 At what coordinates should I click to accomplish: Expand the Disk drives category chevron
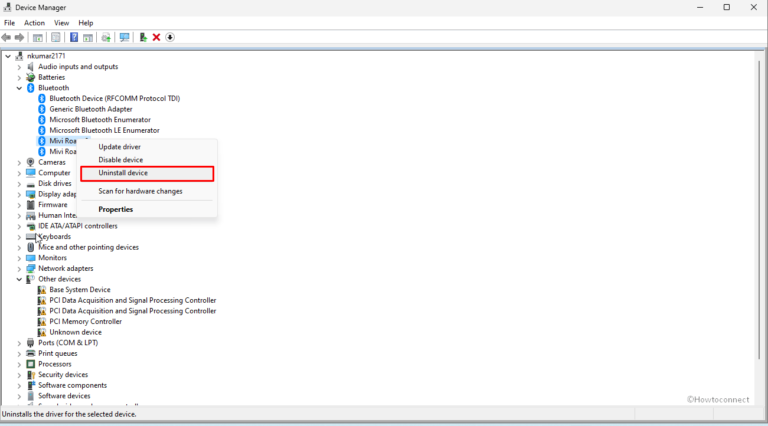click(19, 184)
